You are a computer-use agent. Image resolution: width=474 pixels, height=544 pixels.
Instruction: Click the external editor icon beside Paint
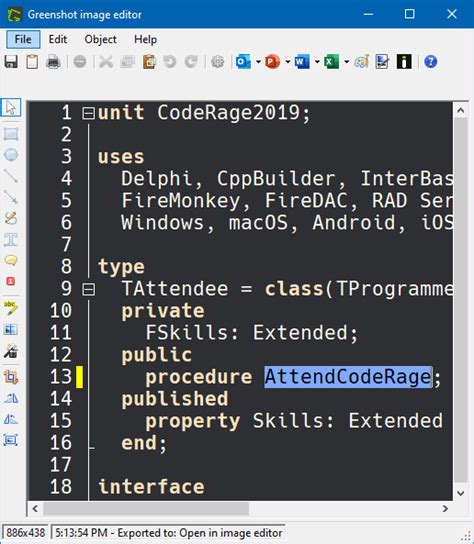382,62
